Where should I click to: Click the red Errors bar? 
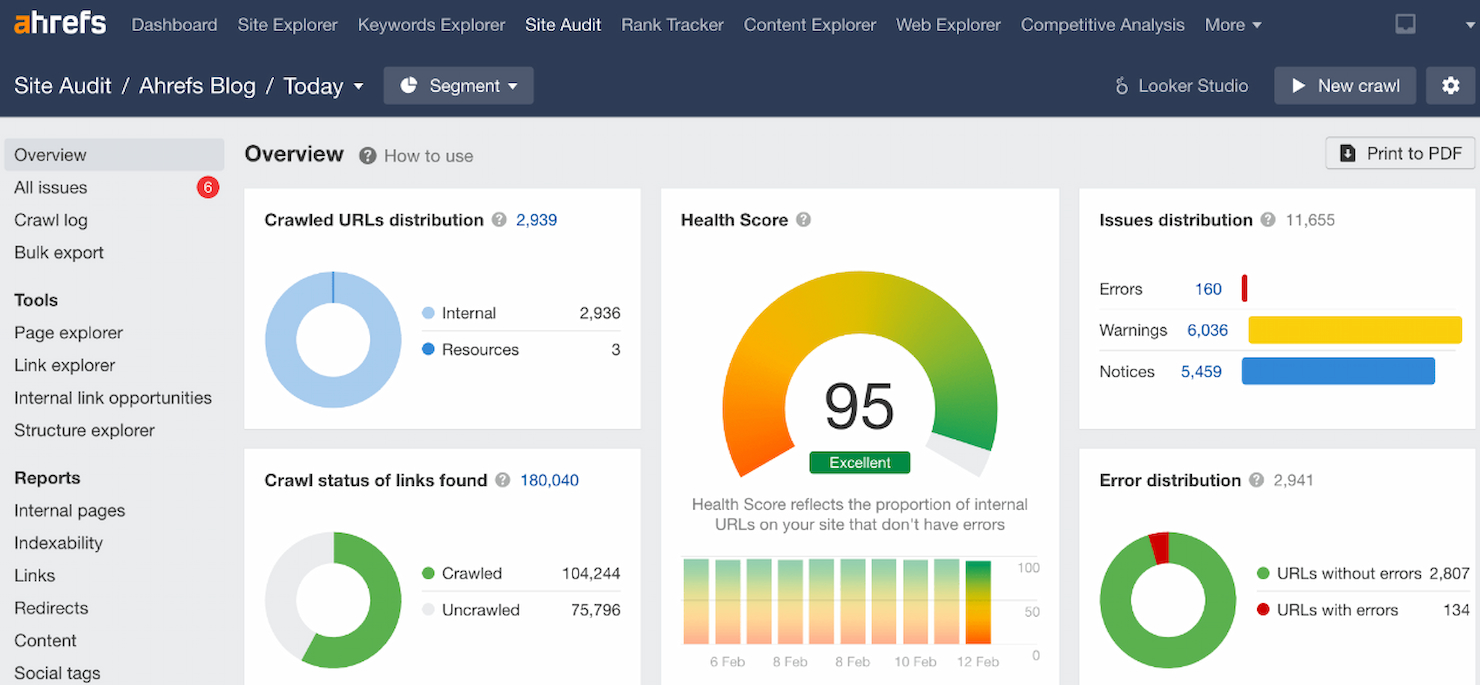click(x=1245, y=289)
